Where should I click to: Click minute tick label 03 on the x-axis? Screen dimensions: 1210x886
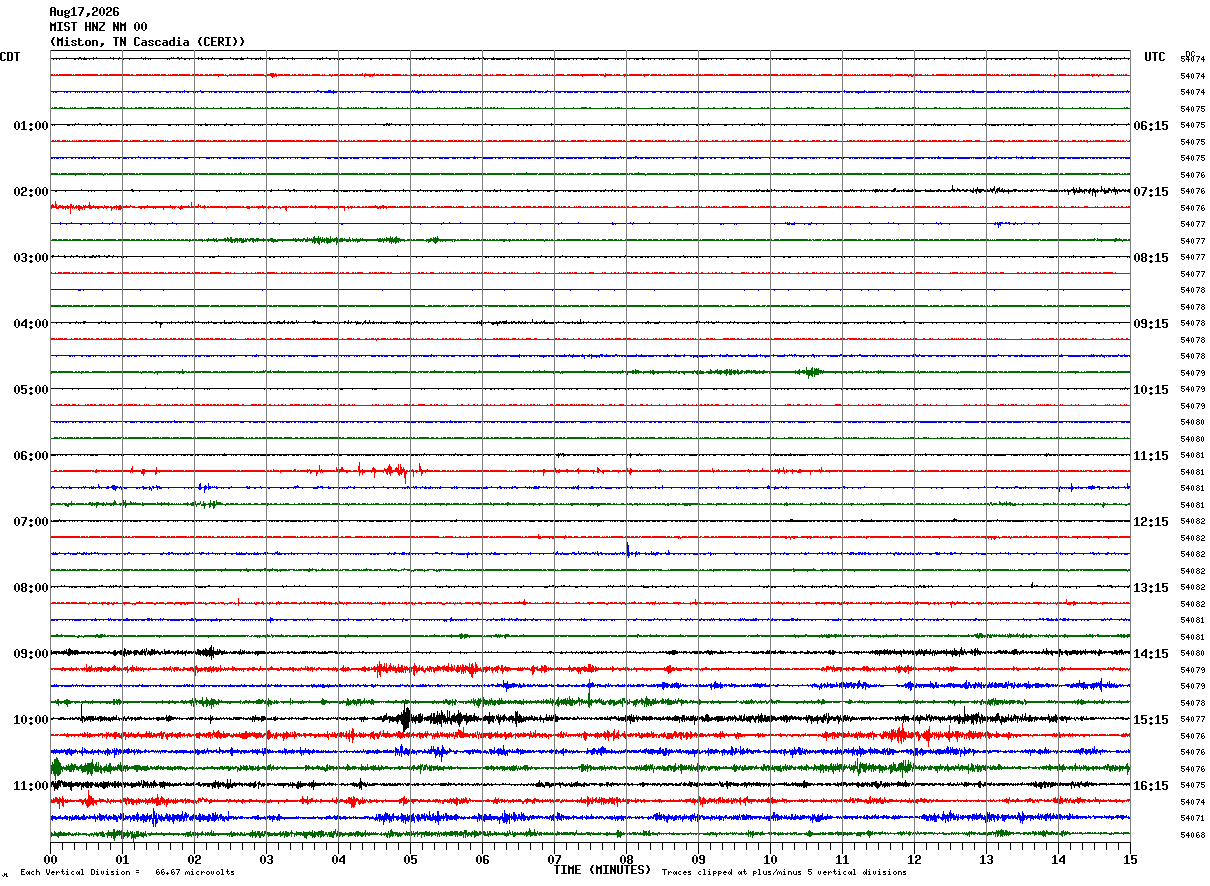coord(266,859)
